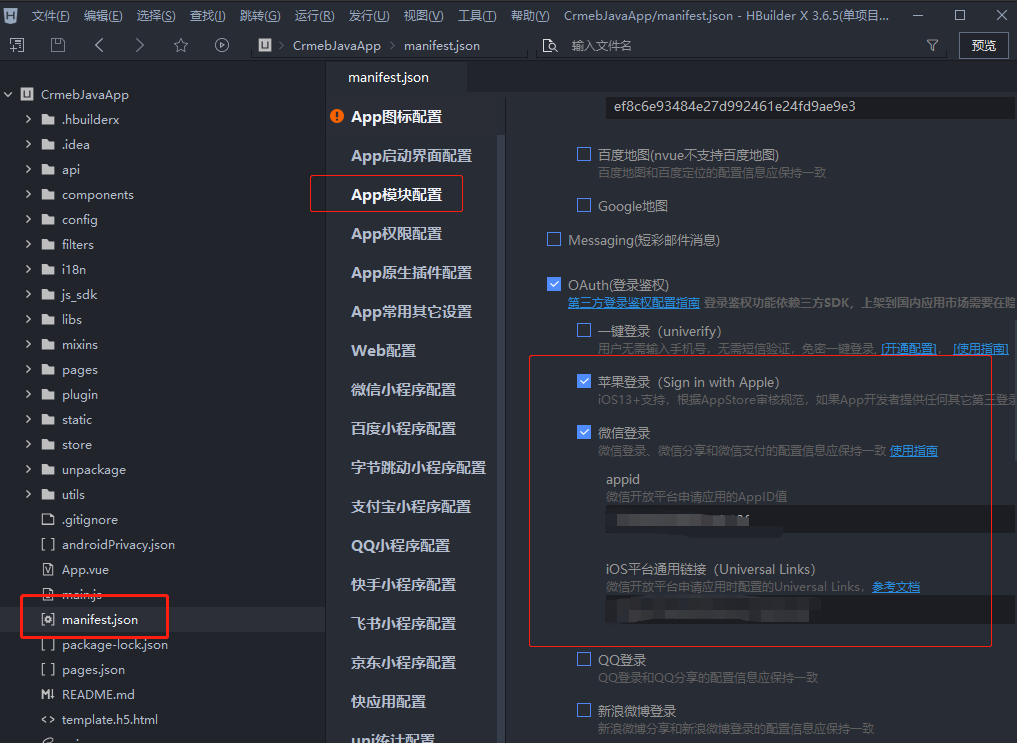The width and height of the screenshot is (1017, 743).
Task: Open the 第三方登录鉴权配置指南 link
Action: pyautogui.click(x=633, y=303)
